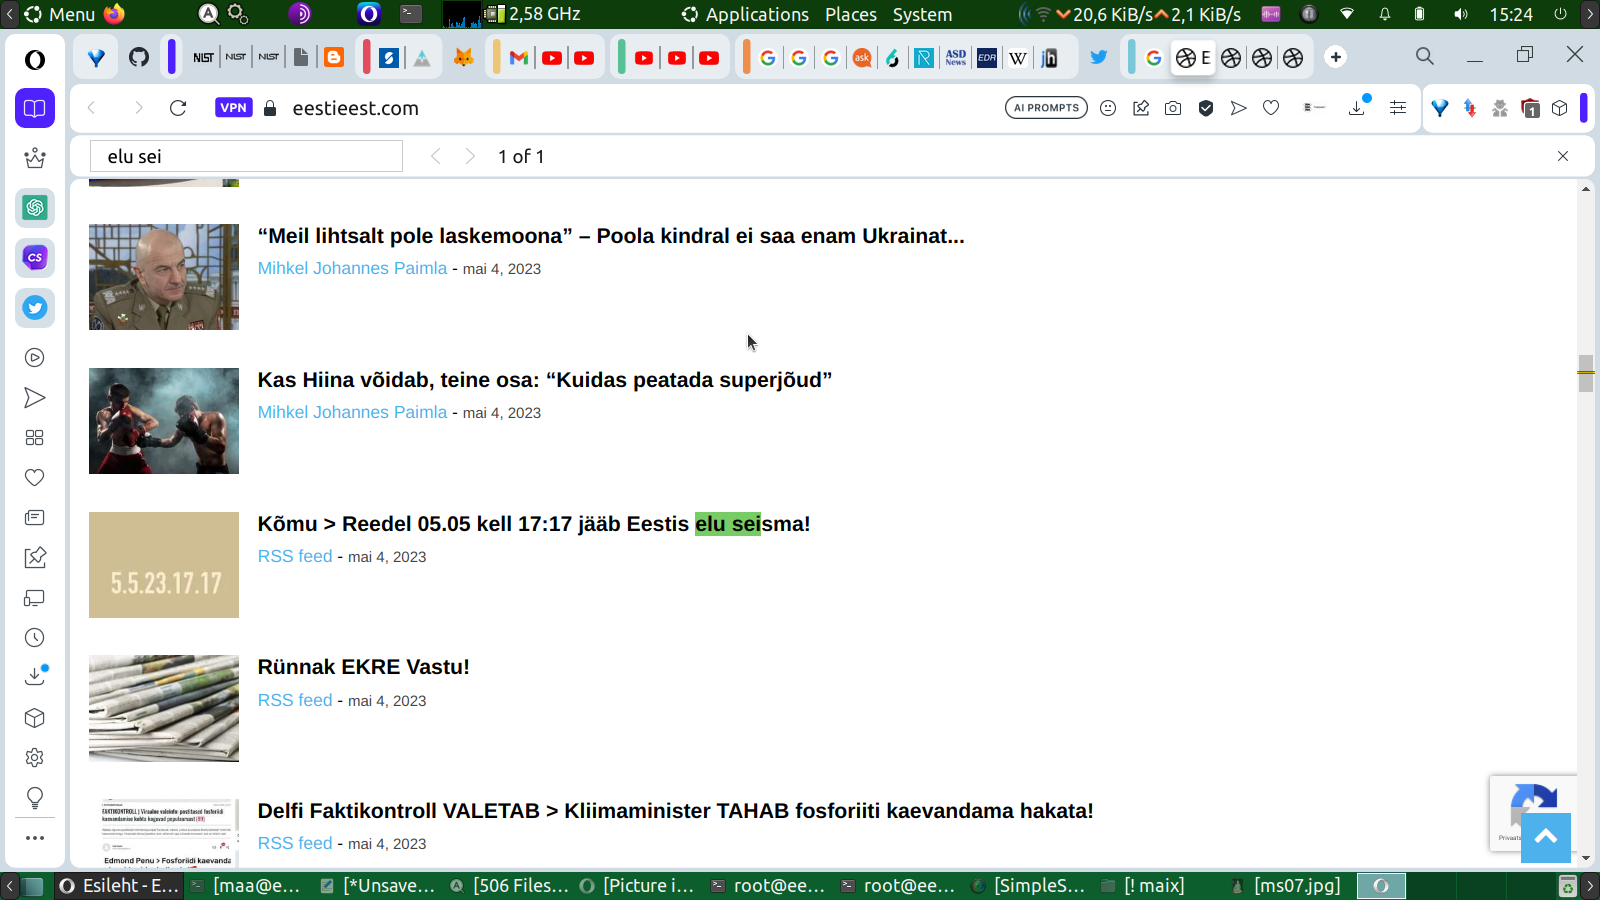Jump back to top with arrow button
This screenshot has width=1600, height=900.
click(1546, 837)
